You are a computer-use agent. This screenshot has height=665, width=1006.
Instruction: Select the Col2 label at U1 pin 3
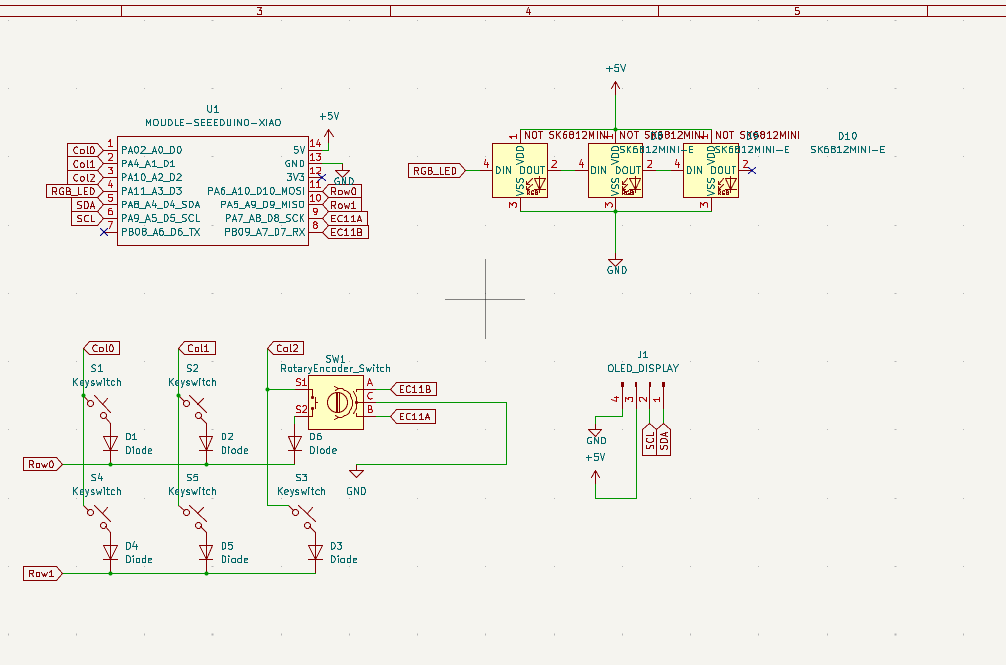pos(85,178)
